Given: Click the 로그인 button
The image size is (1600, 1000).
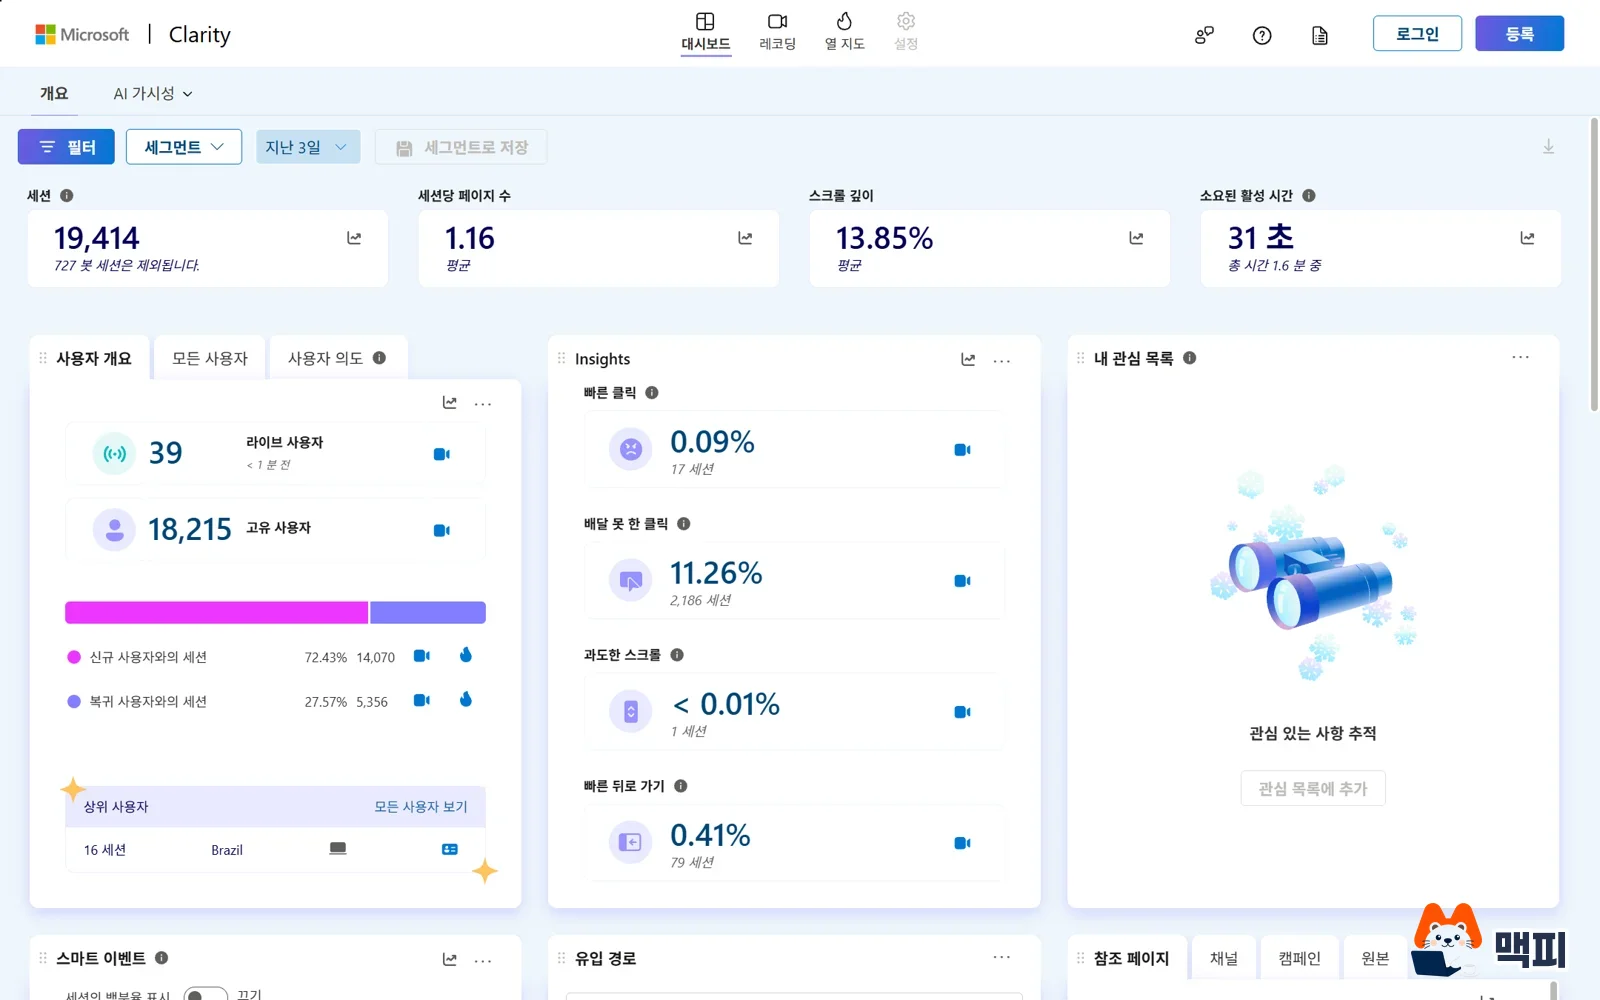Looking at the screenshot, I should coord(1417,34).
